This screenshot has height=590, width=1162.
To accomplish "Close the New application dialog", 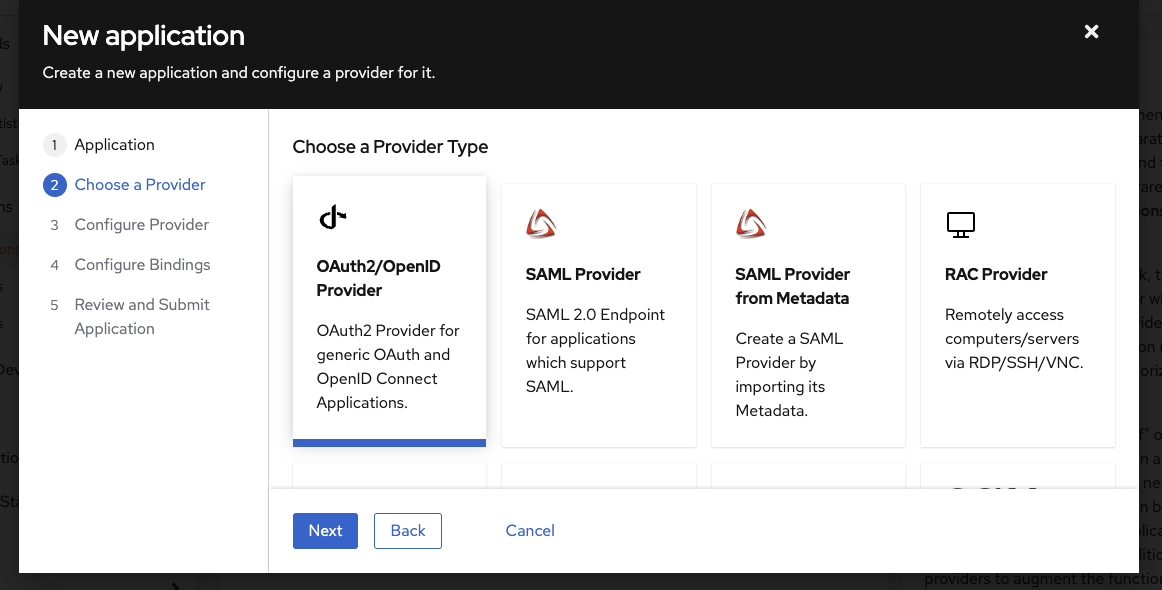I will point(1092,32).
